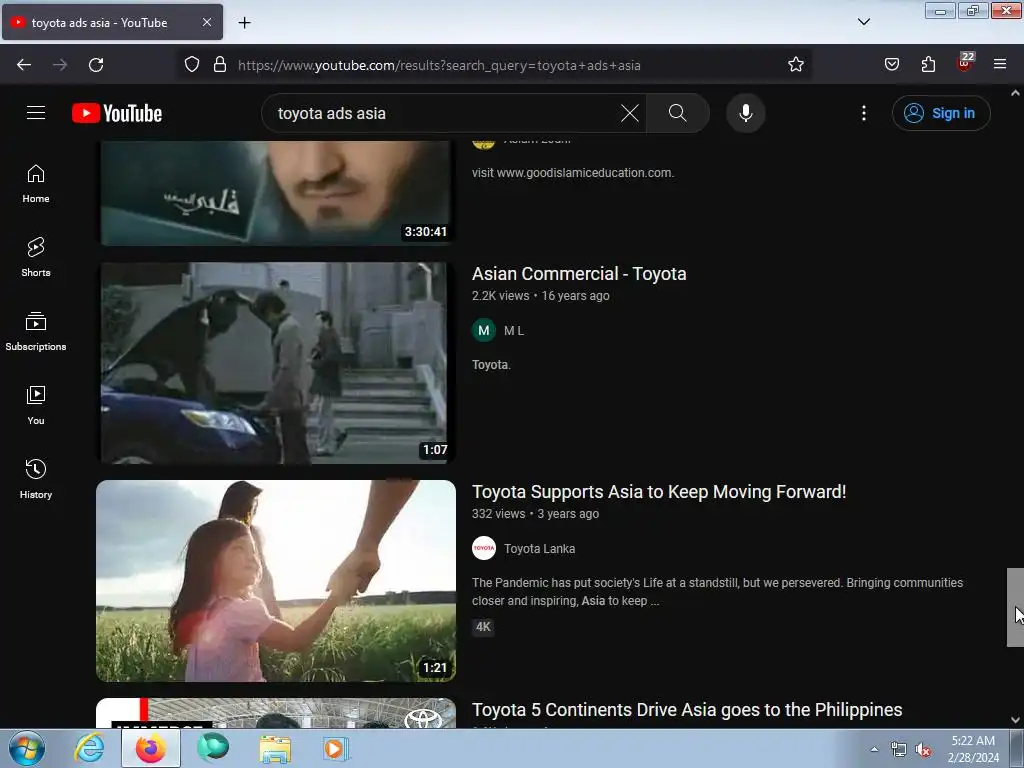1024x768 pixels.
Task: Open Firefox extensions puzzle icon
Action: (928, 65)
